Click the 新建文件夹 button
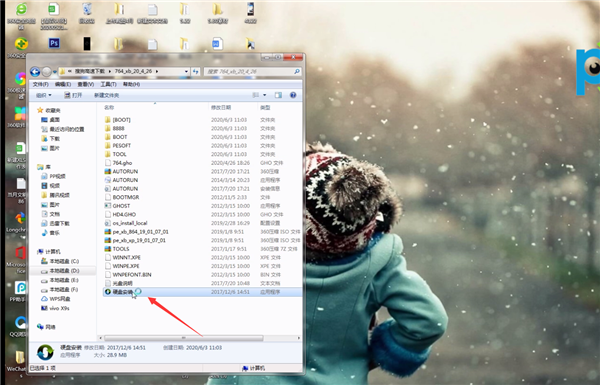Screen dimensions: 600x385 click(107, 95)
